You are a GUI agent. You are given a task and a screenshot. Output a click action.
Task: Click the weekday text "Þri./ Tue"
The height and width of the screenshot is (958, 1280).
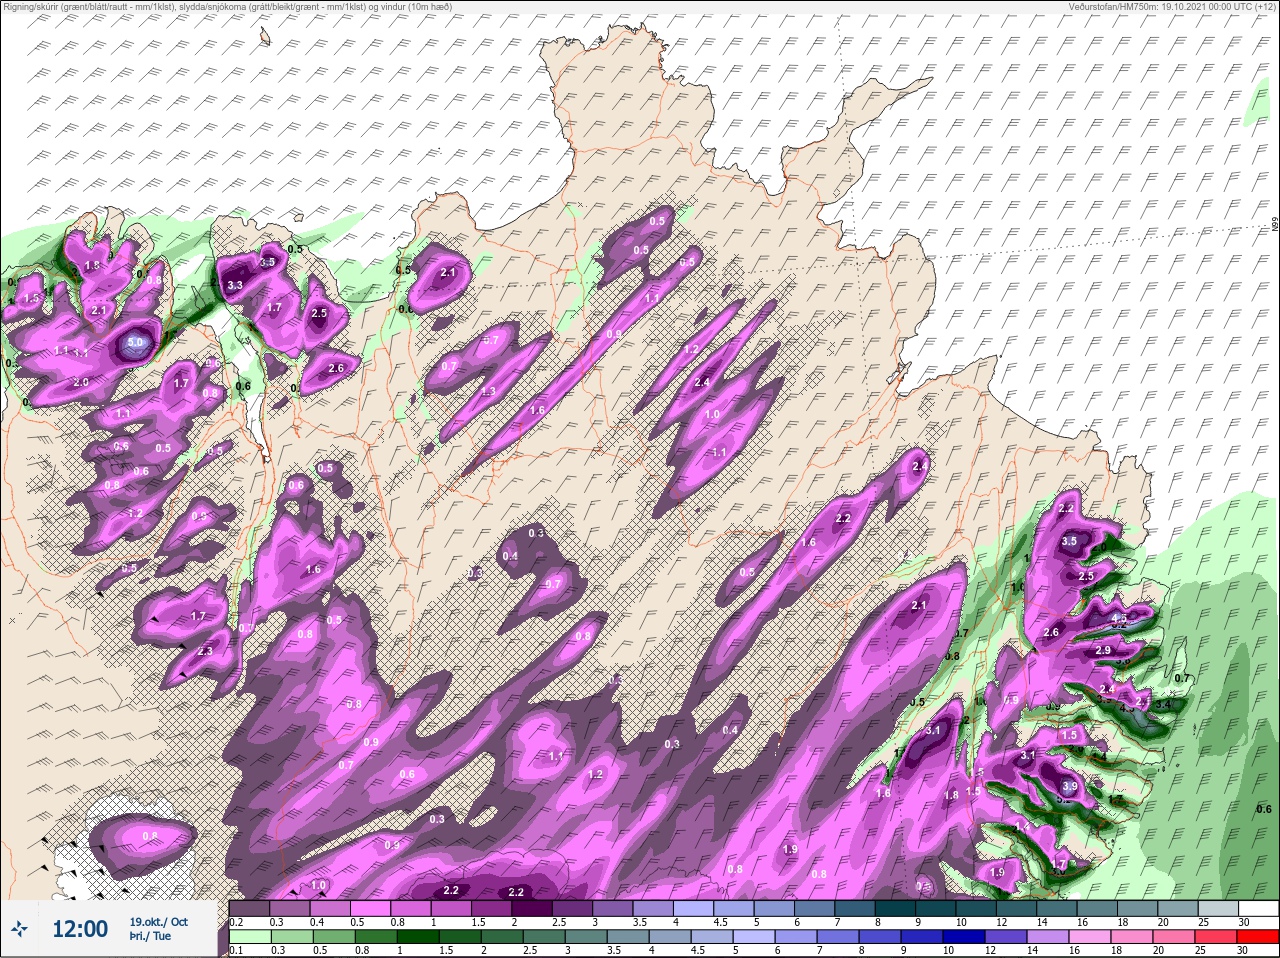tap(150, 936)
